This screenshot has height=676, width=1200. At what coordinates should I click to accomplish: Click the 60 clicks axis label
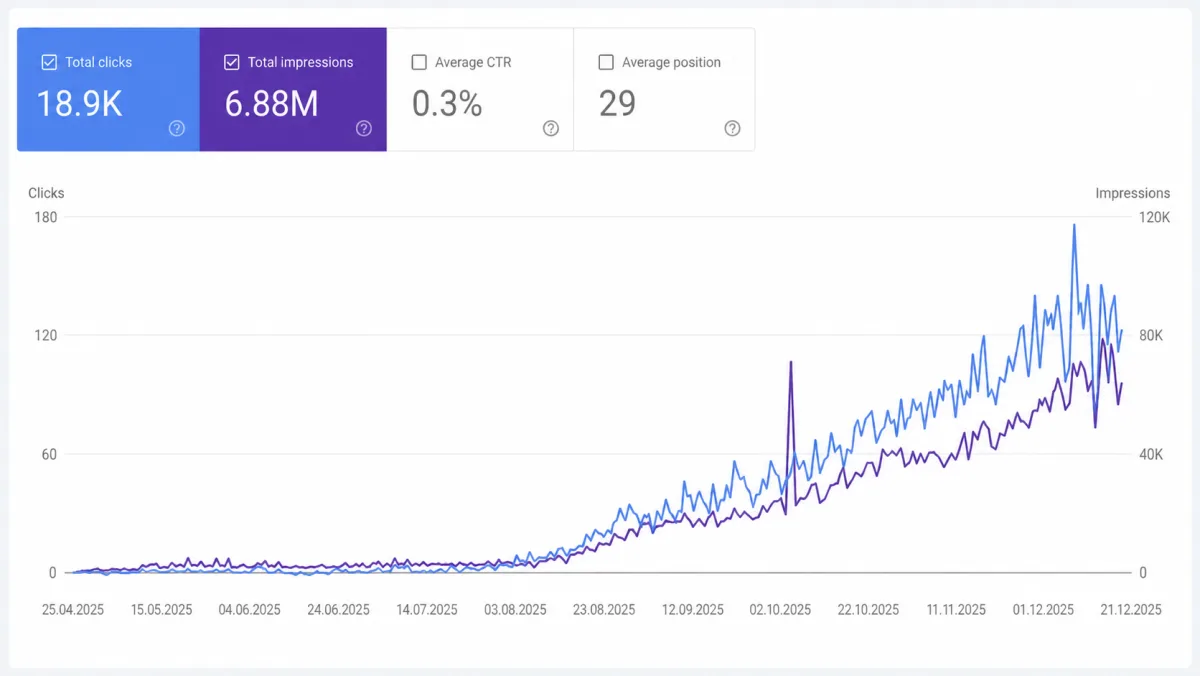pyautogui.click(x=49, y=454)
